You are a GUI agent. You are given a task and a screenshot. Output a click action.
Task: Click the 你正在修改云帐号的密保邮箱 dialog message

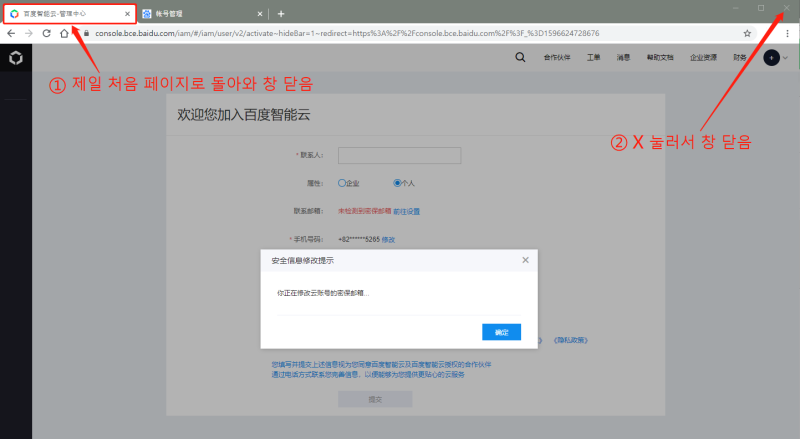(x=323, y=293)
